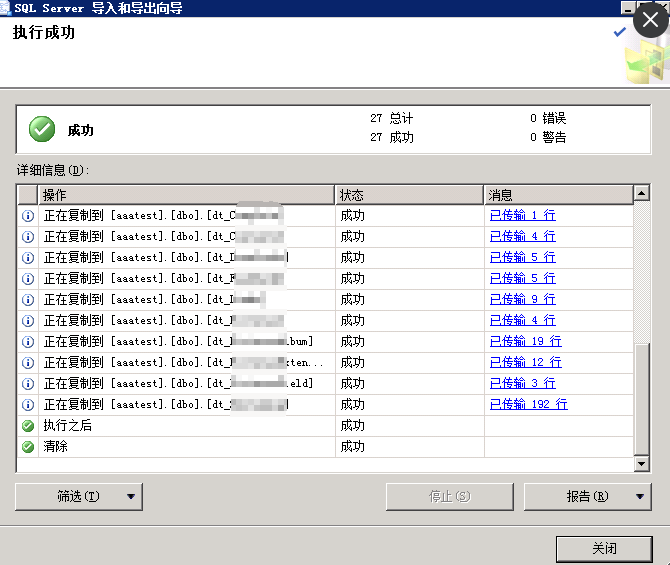Click info icon on the 1-row transfer row
Screen dimensions: 670x565
(27, 216)
